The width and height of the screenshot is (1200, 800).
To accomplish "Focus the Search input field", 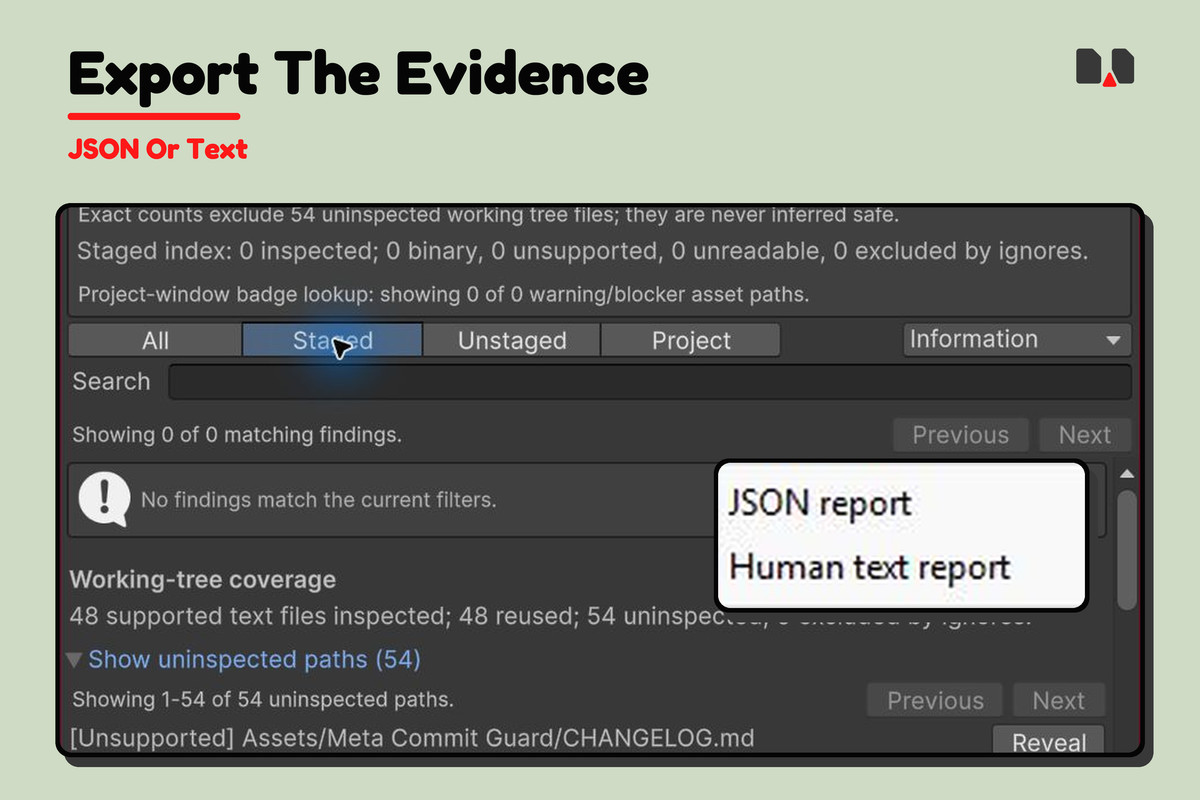I will pyautogui.click(x=650, y=382).
